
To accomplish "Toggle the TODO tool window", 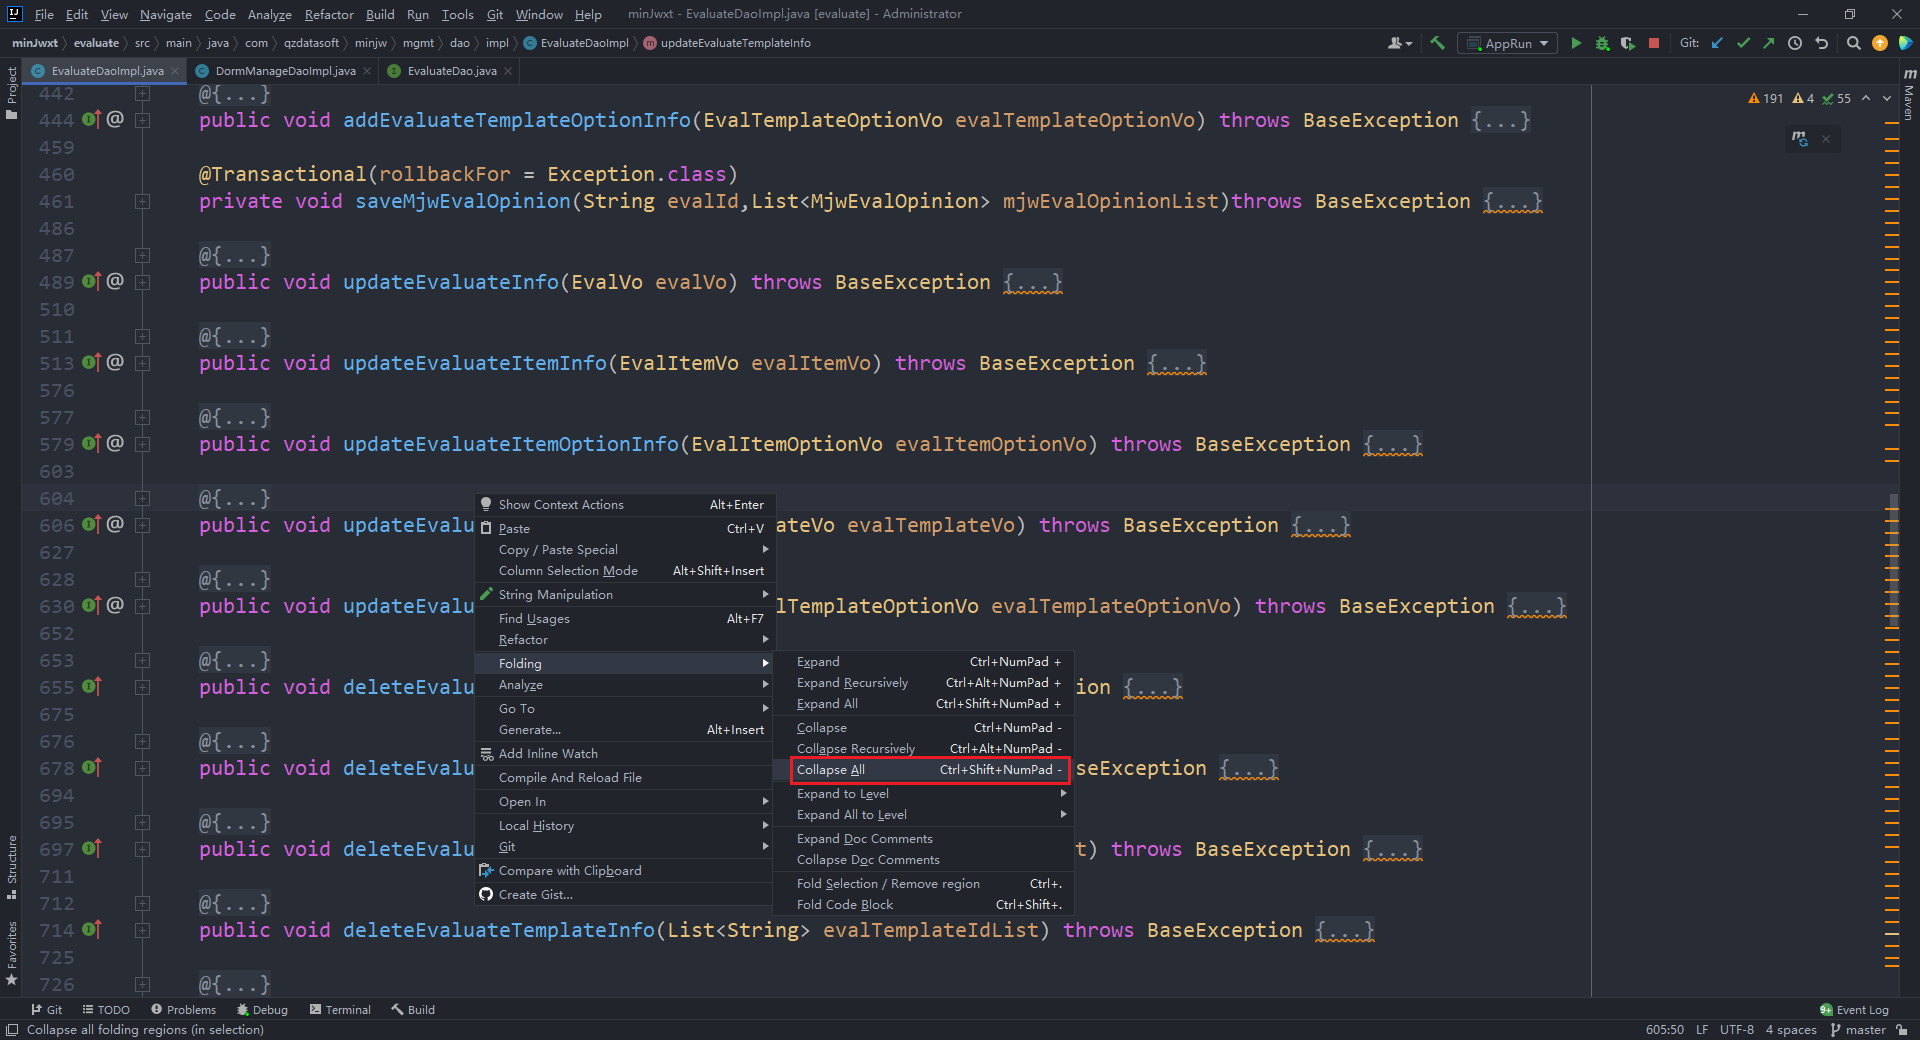I will (x=106, y=1010).
